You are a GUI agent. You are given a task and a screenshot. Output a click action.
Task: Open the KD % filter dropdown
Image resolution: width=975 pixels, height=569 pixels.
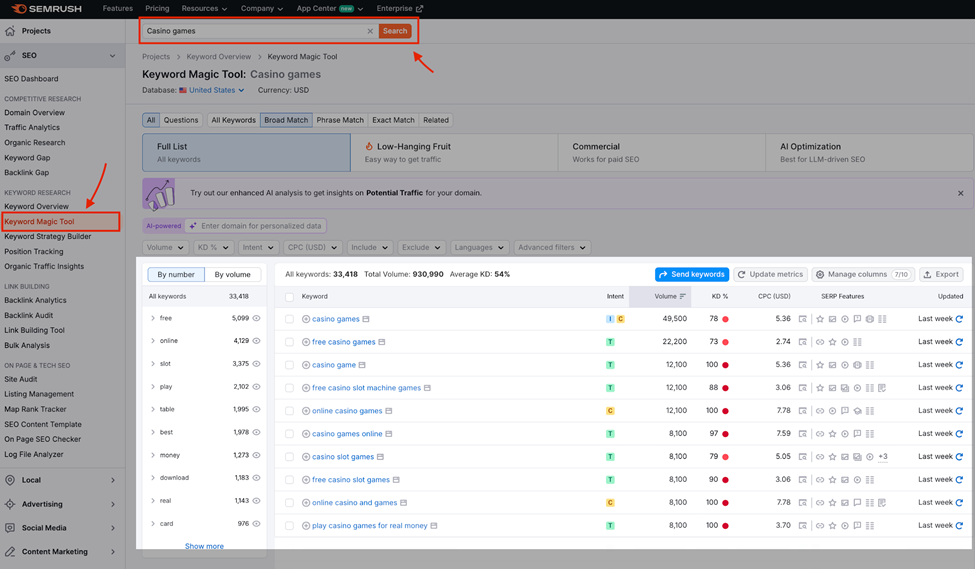coord(213,247)
